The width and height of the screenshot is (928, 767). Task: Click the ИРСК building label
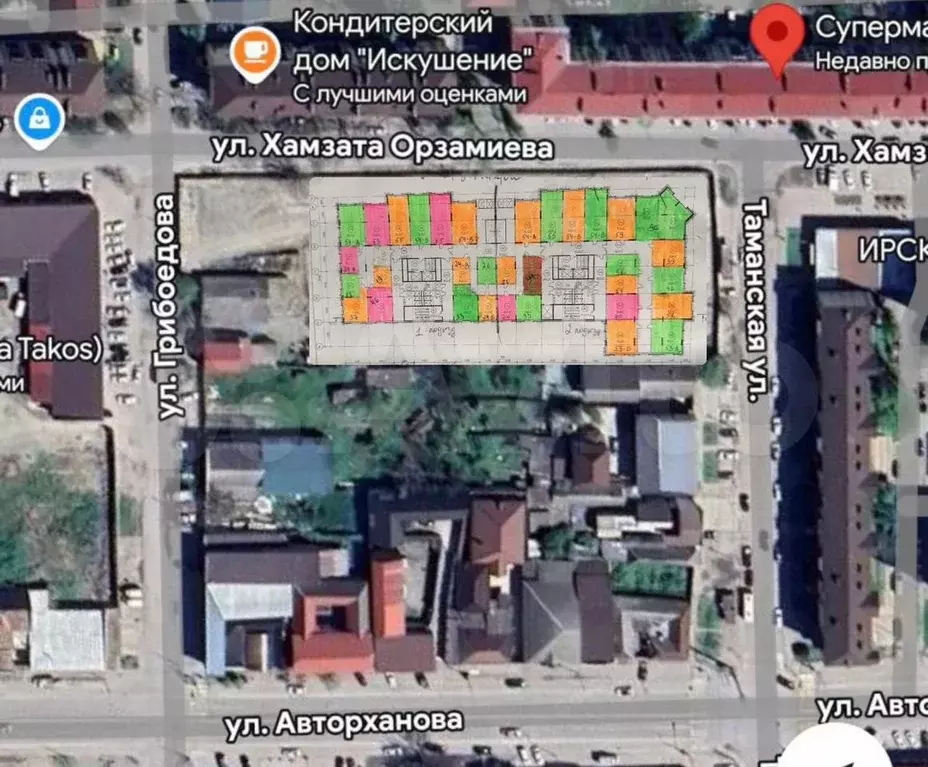click(x=892, y=251)
